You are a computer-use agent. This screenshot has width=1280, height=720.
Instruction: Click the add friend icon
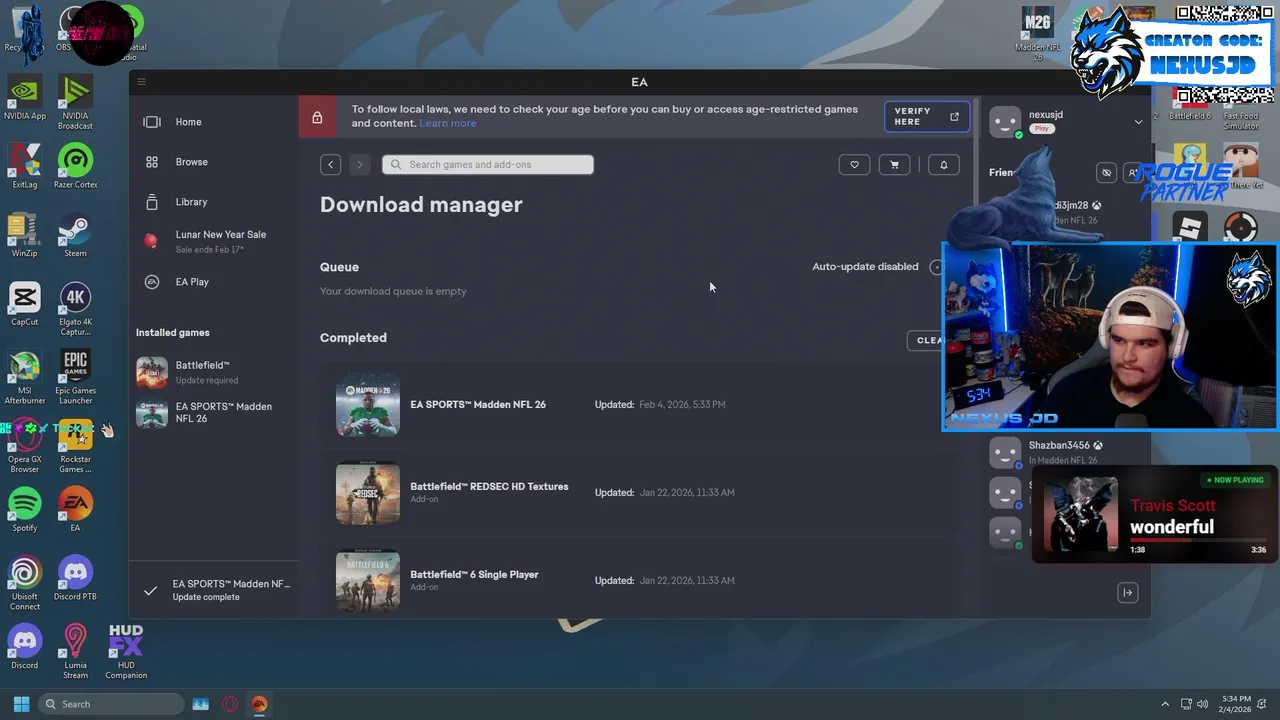(1131, 173)
